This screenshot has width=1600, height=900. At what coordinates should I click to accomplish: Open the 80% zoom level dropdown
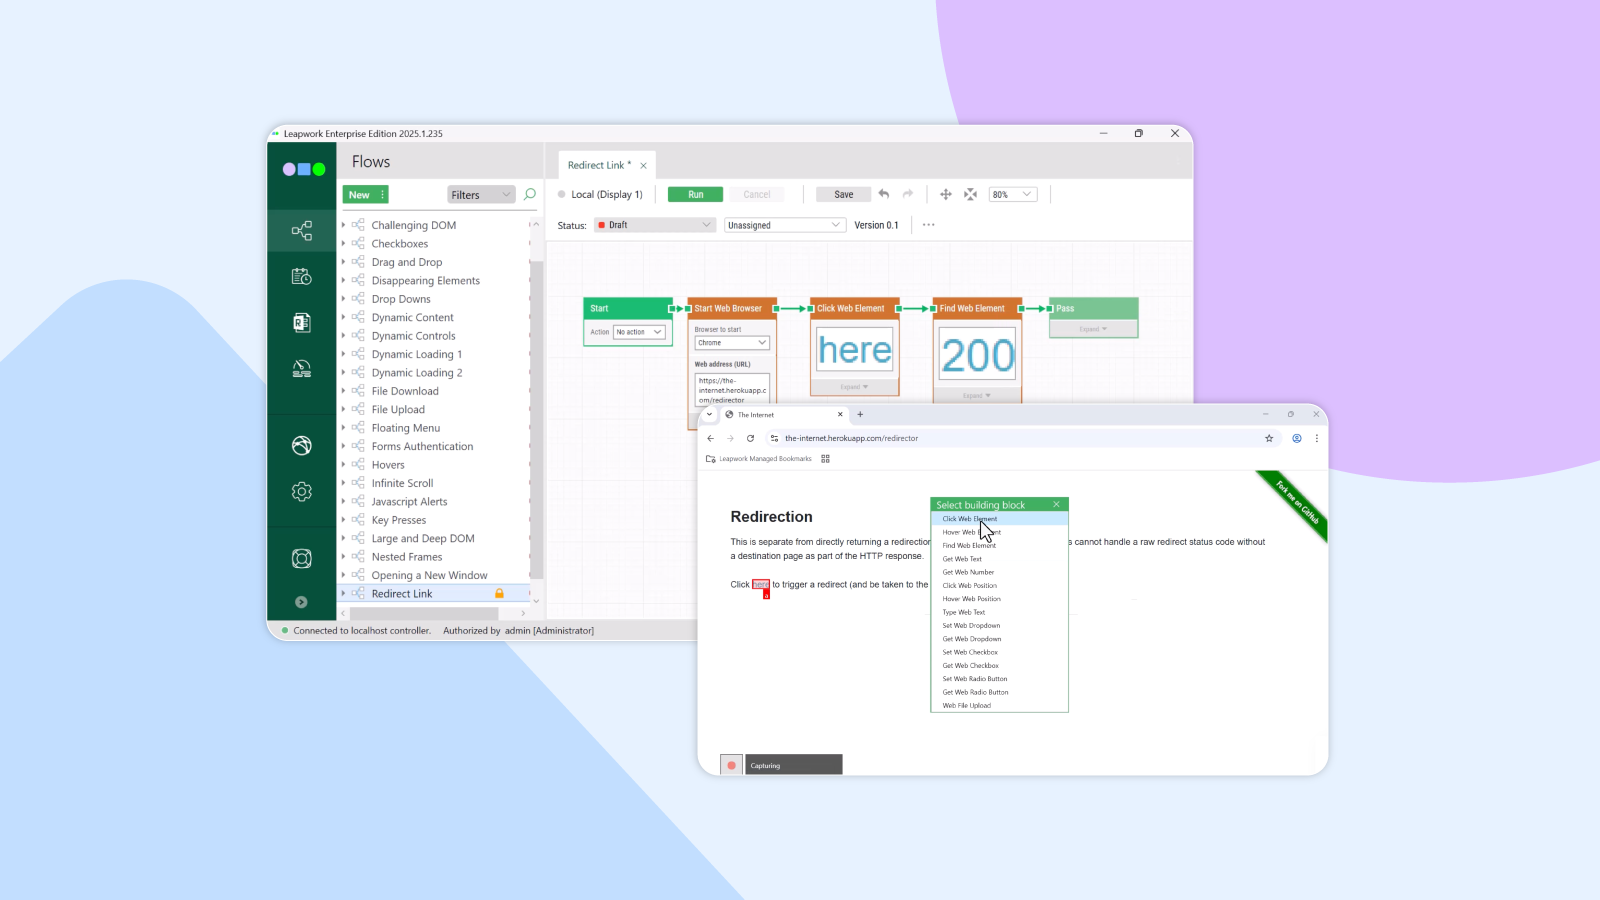1012,194
